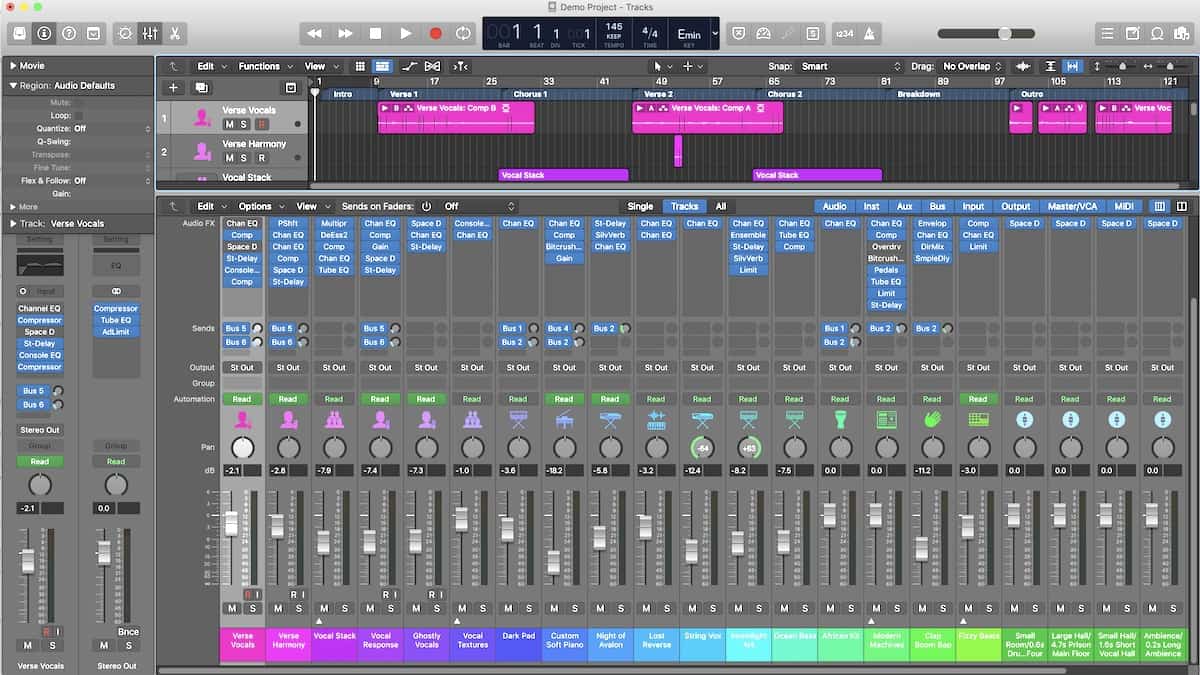Enable Replace mode button
1200x675 pixels.
pyautogui.click(x=738, y=33)
